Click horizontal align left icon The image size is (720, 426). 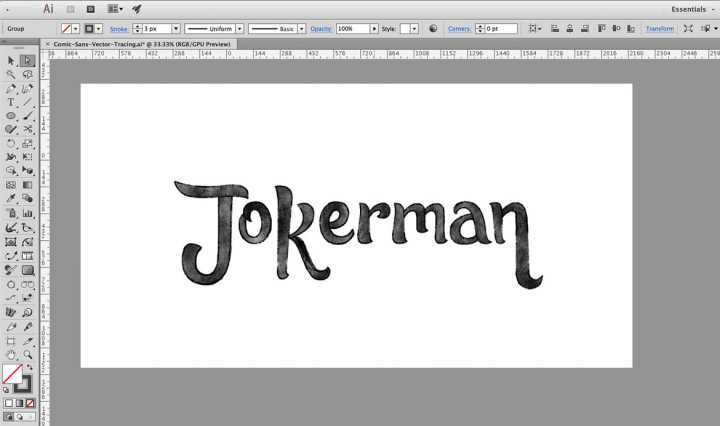coord(553,29)
